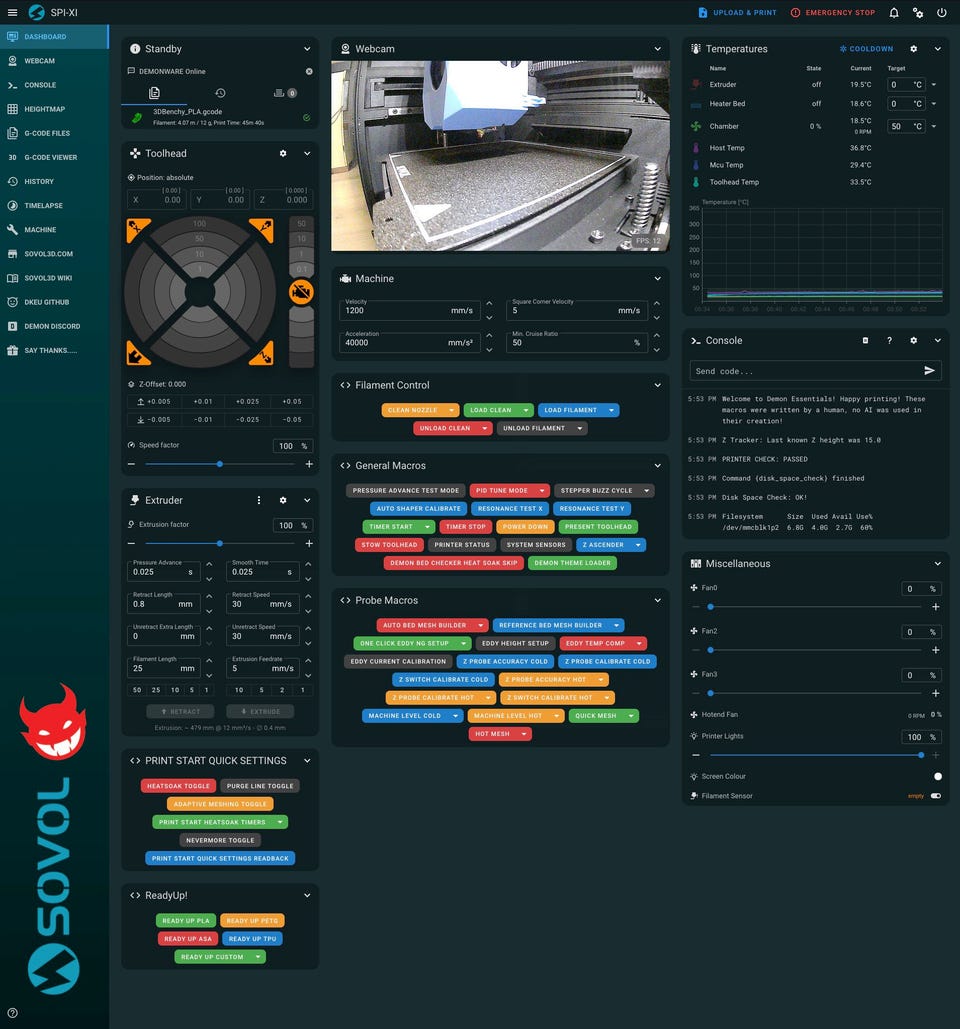Expand the CLEAN NOZZLE macro dropdown arrow

(x=453, y=410)
